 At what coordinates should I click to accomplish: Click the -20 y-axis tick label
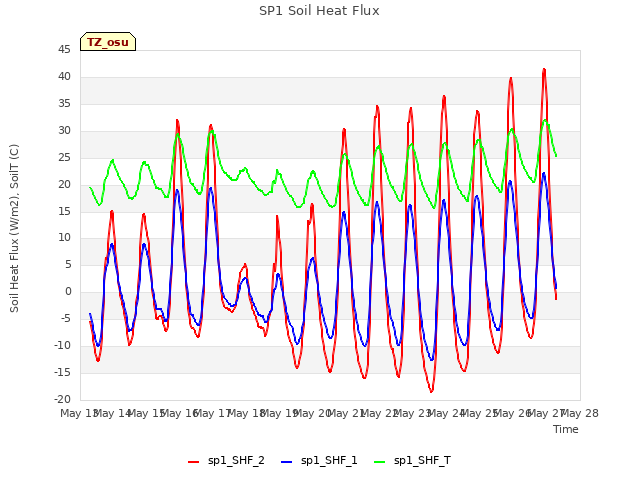click(x=62, y=400)
